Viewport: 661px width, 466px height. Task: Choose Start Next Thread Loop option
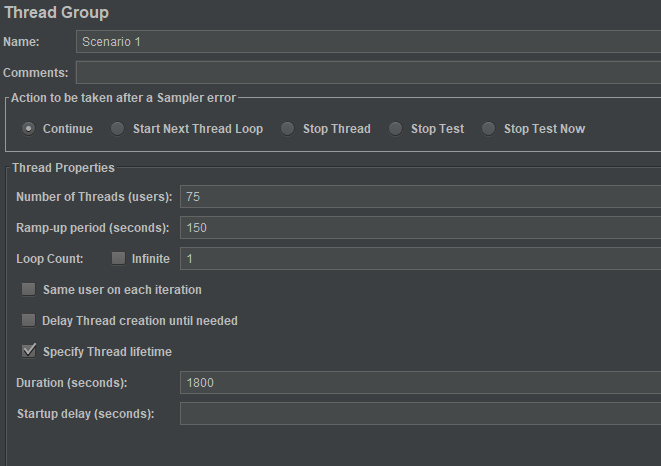pos(118,129)
